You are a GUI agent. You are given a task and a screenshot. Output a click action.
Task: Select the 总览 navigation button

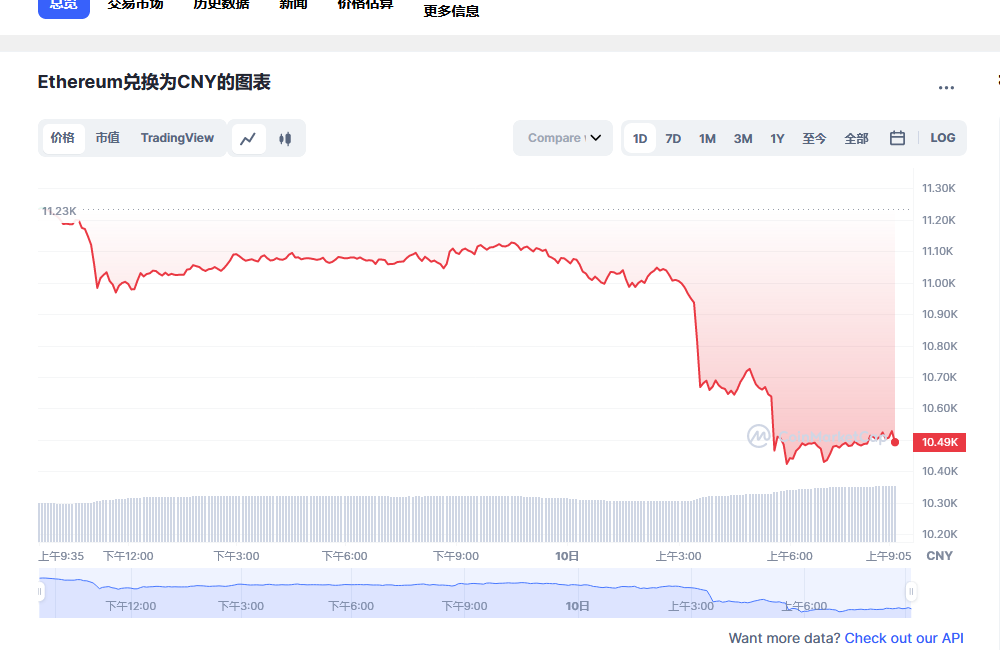[63, 5]
